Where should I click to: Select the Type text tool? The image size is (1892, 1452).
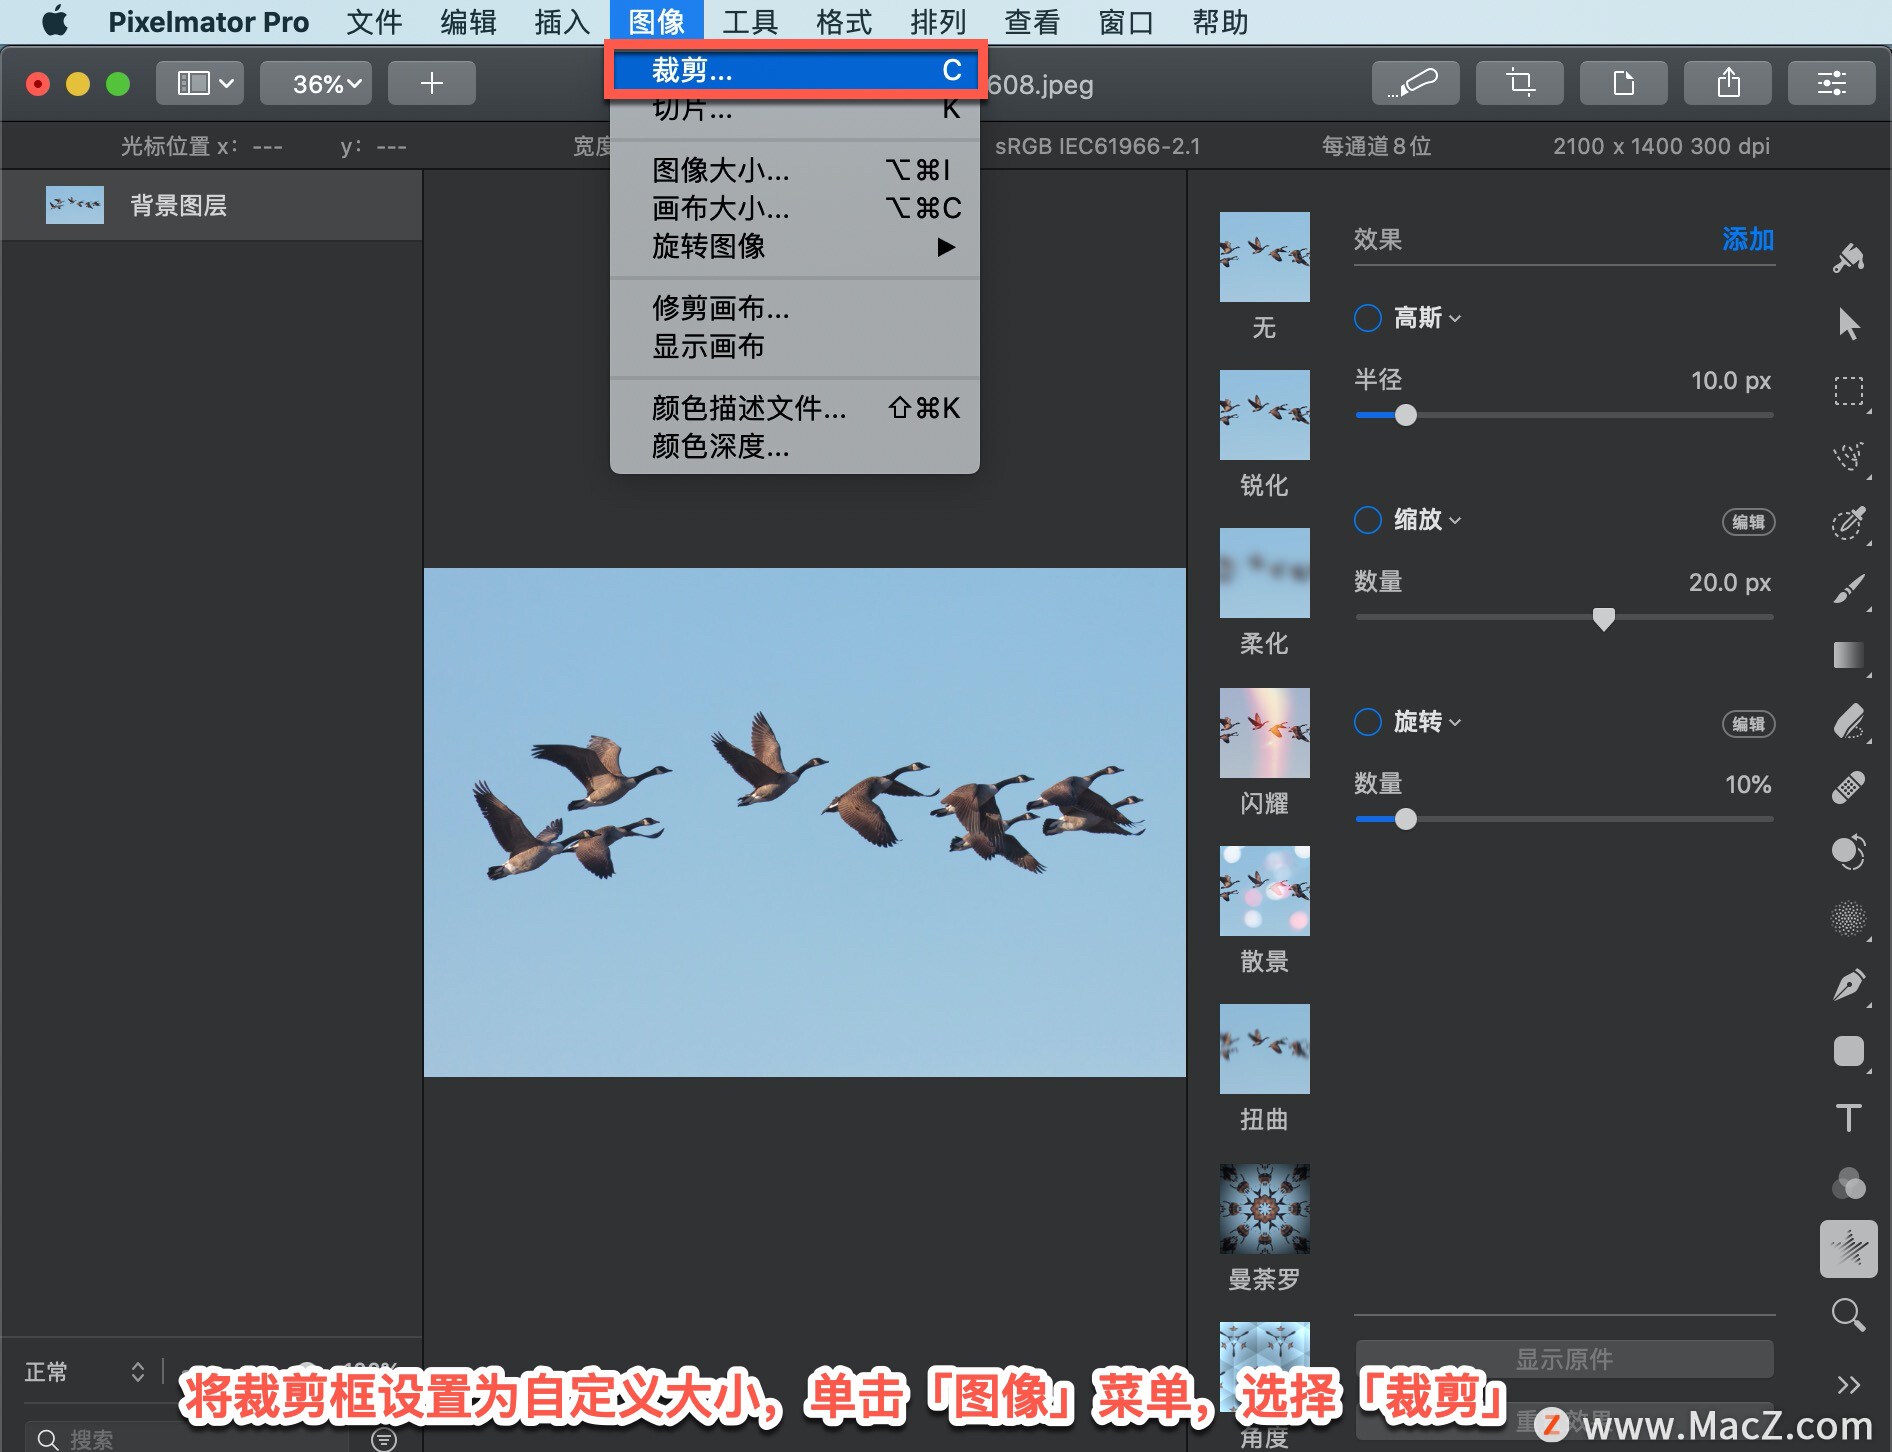[1848, 1117]
